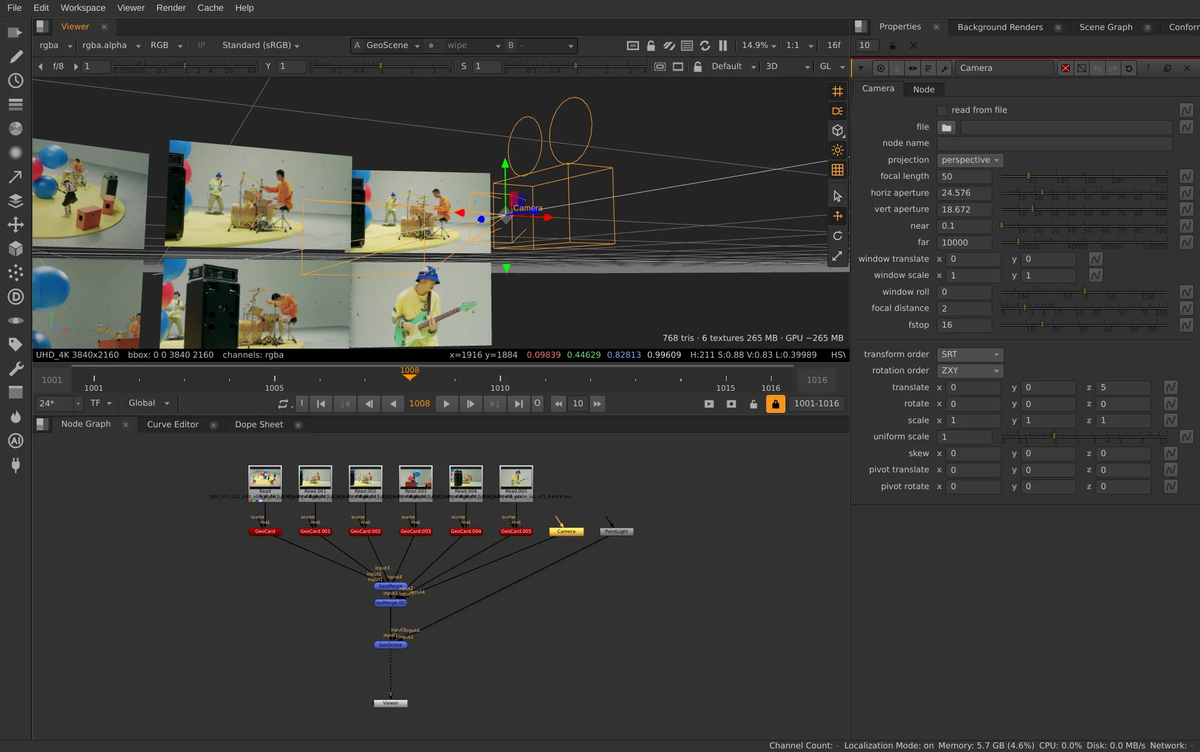The height and width of the screenshot is (752, 1200).
Task: Open the 14.9% zoom level dropdown
Action: pos(759,46)
